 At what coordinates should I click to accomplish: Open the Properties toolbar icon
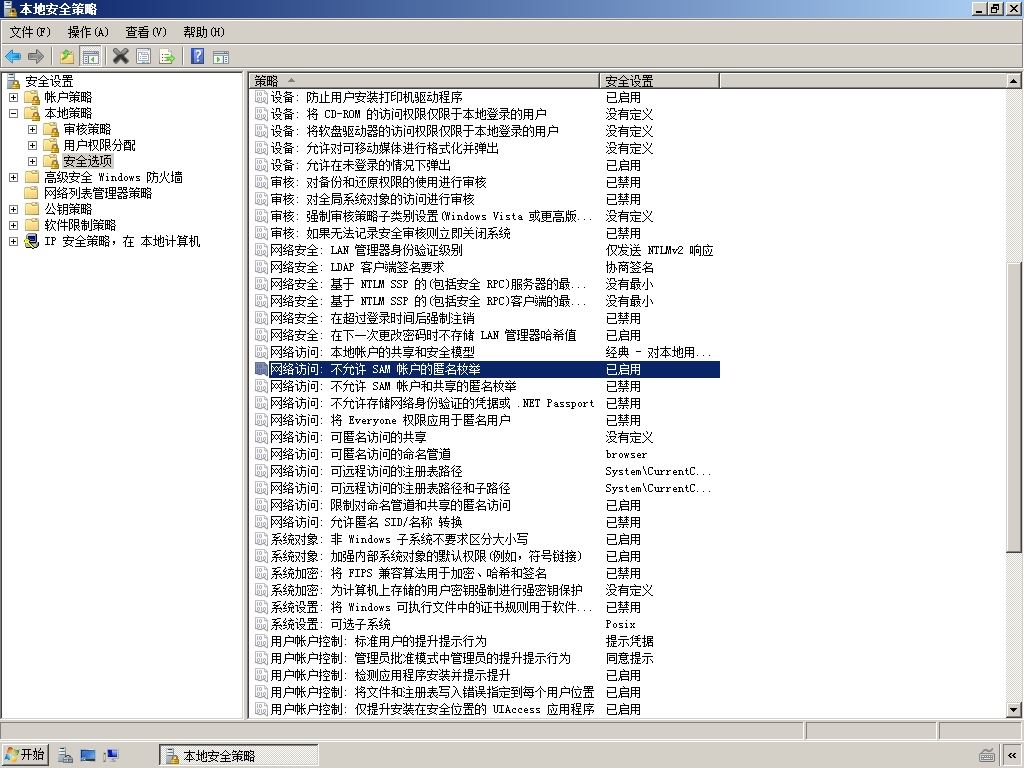coord(144,56)
